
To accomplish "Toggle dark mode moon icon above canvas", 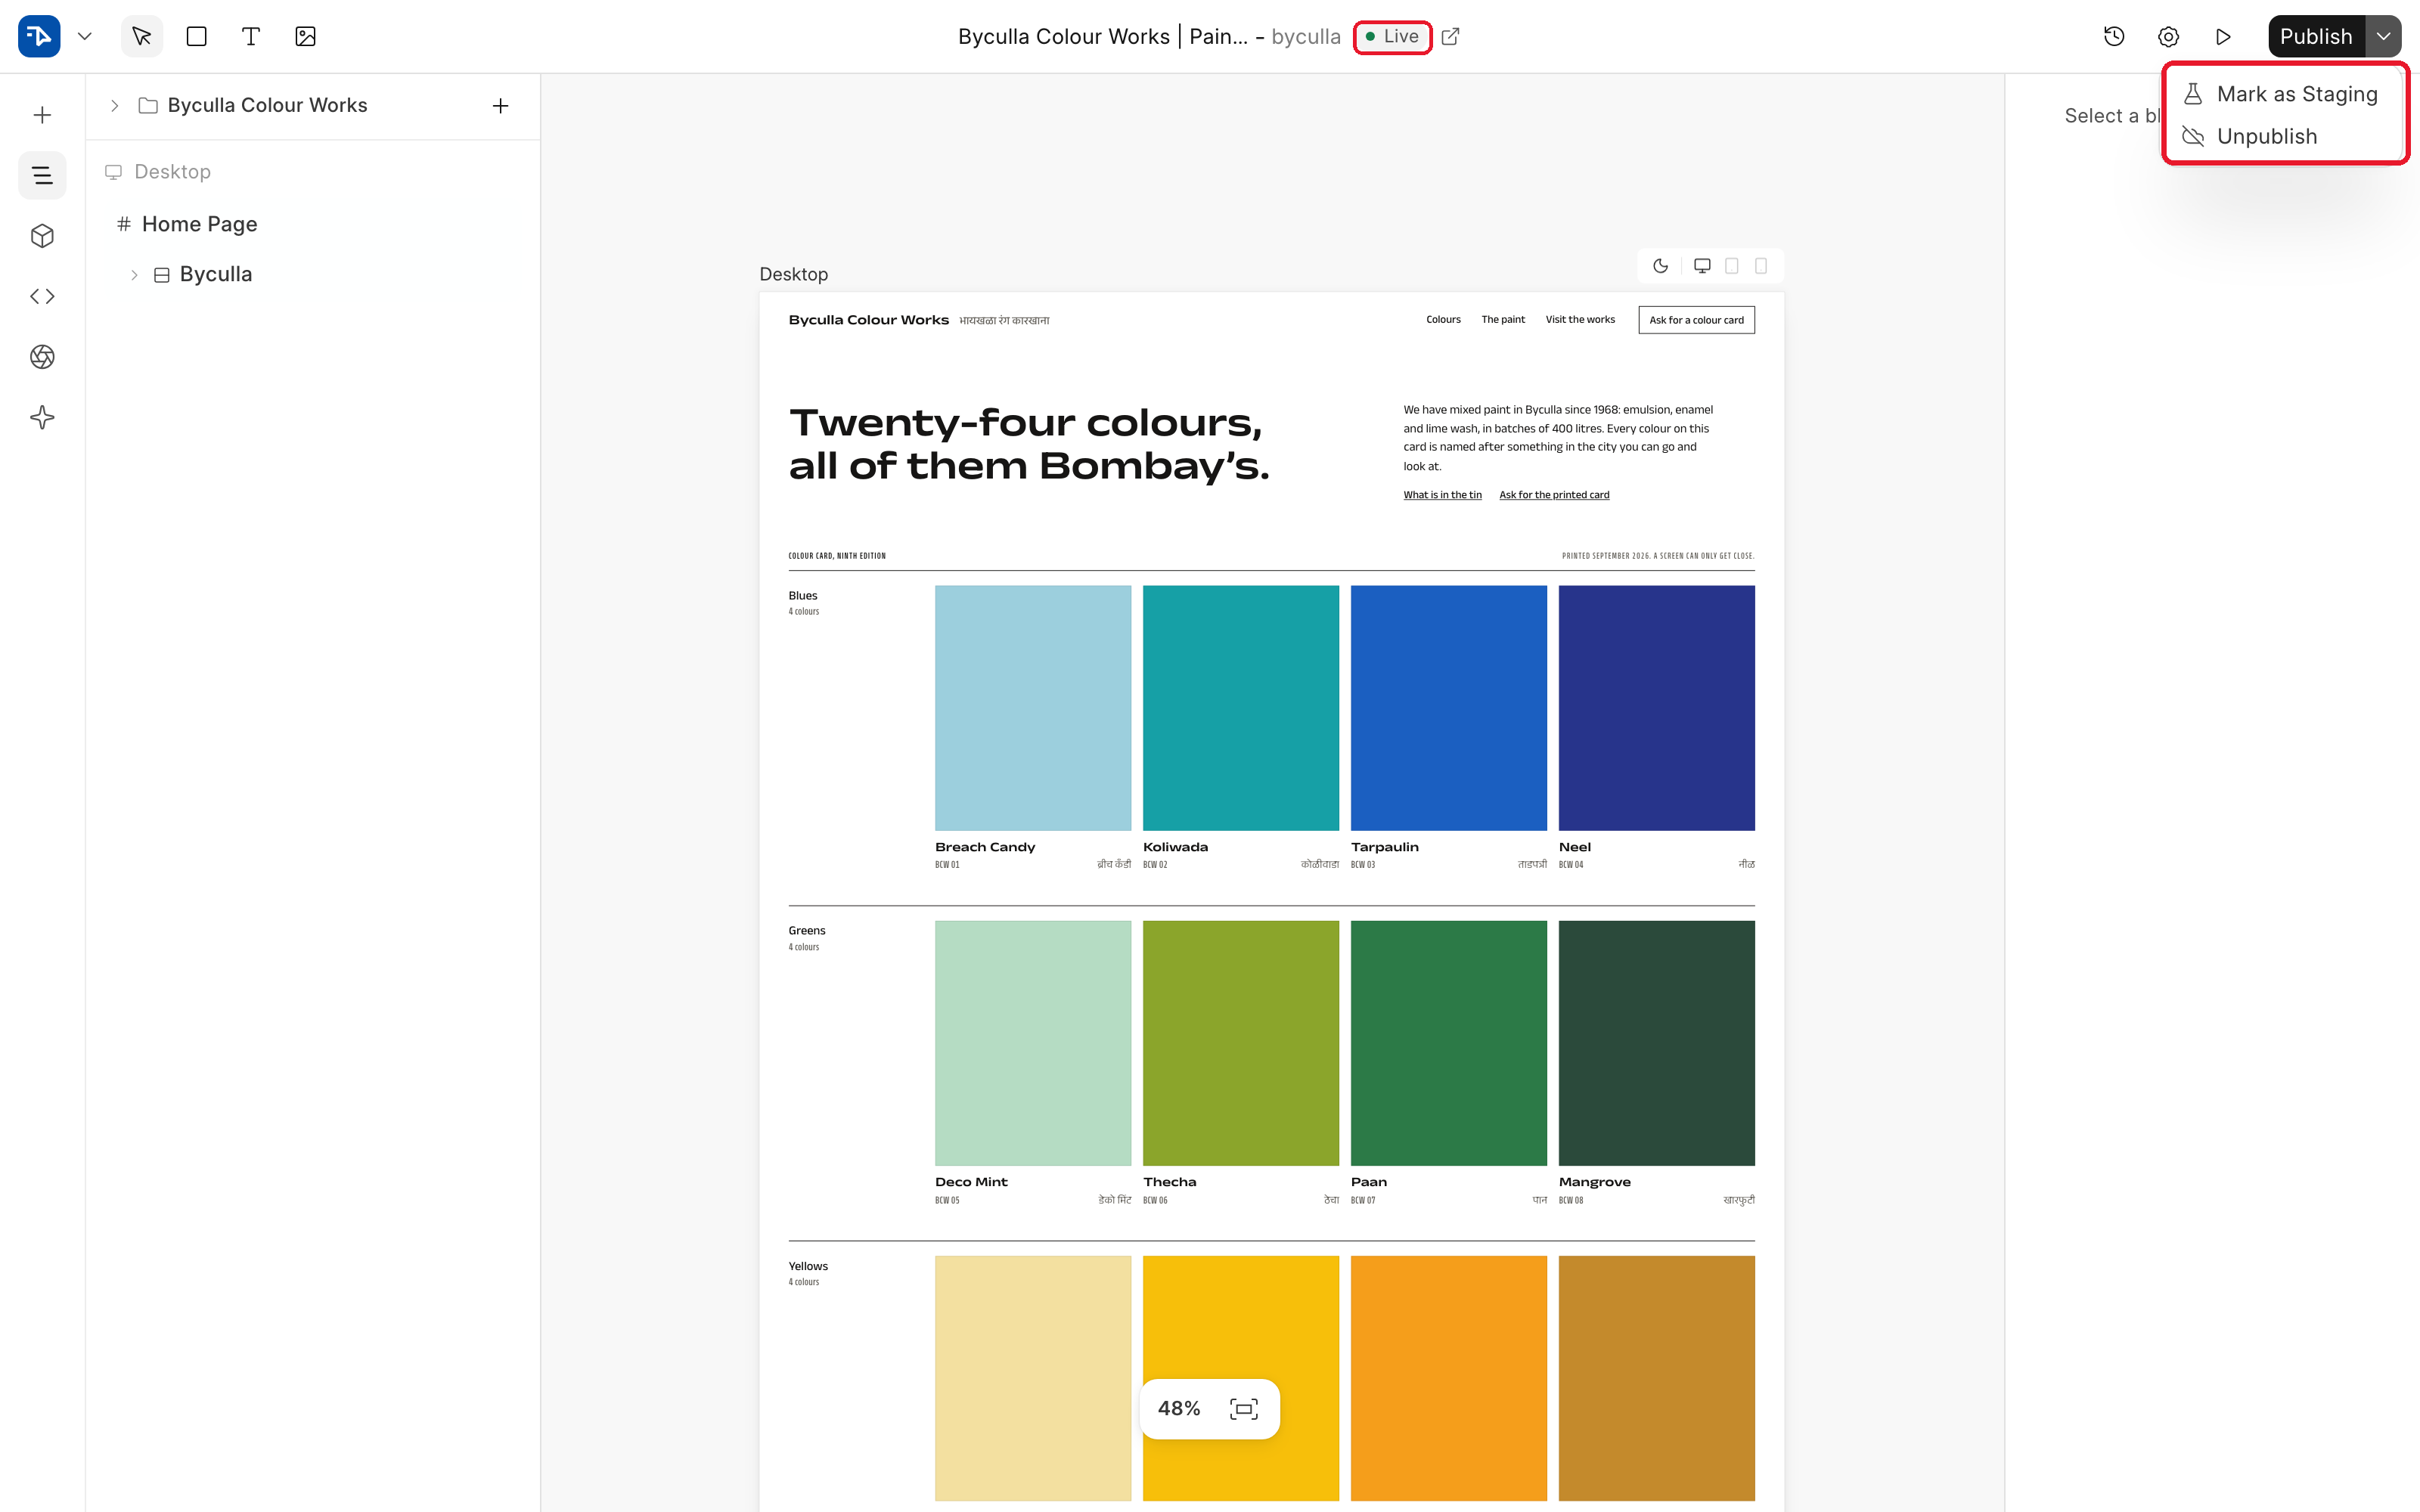I will pos(1660,266).
